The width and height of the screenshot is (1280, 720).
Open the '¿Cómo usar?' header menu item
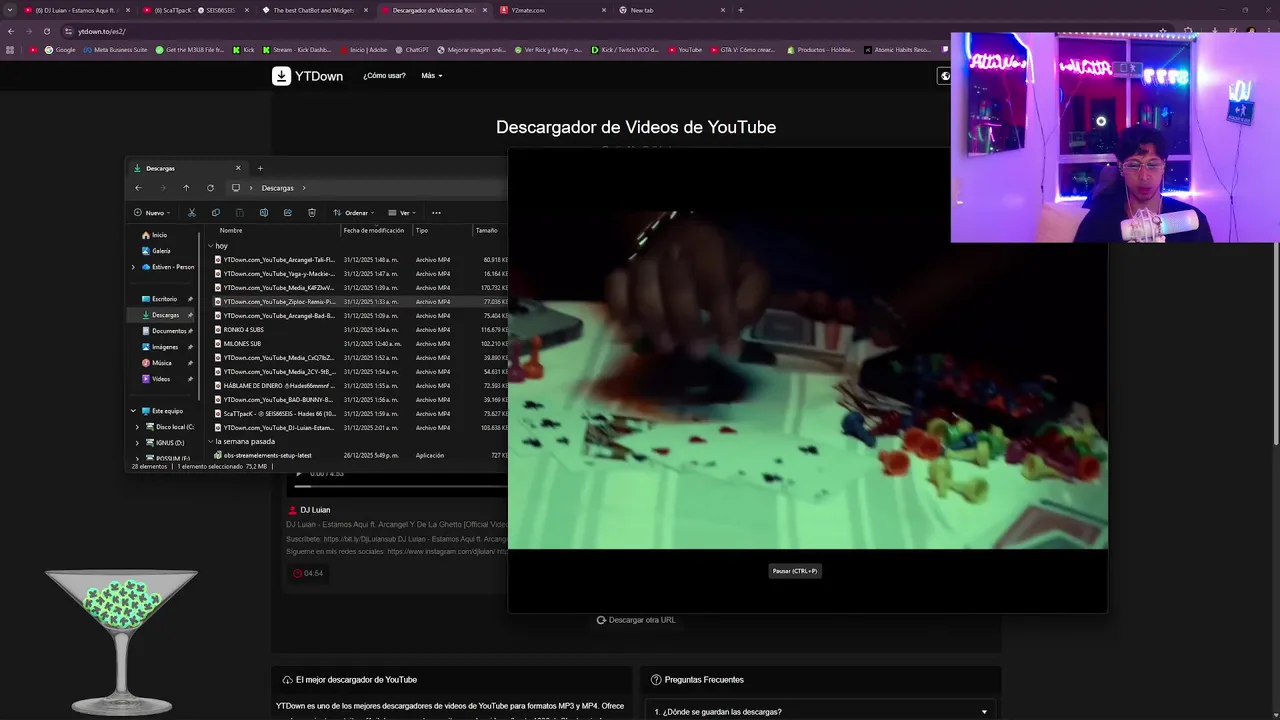384,76
